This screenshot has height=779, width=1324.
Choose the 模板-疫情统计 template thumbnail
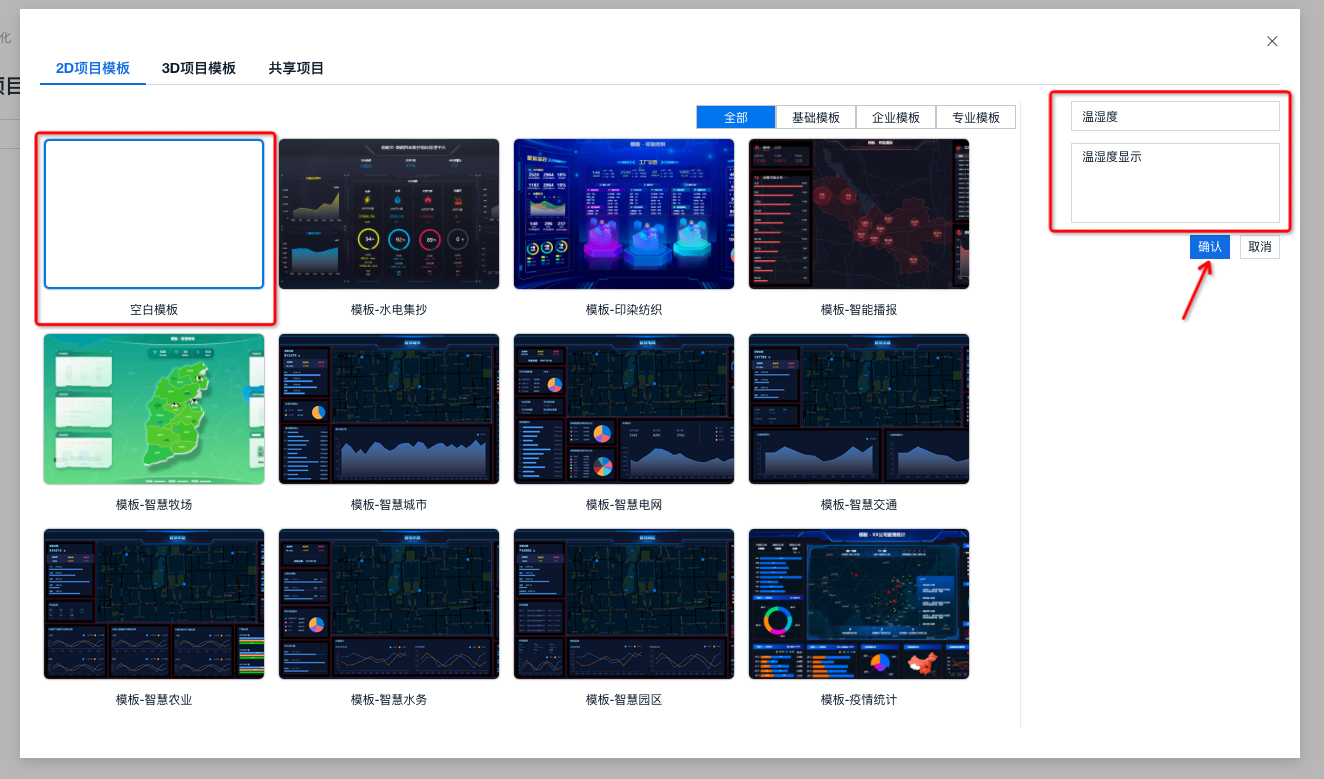tap(859, 604)
